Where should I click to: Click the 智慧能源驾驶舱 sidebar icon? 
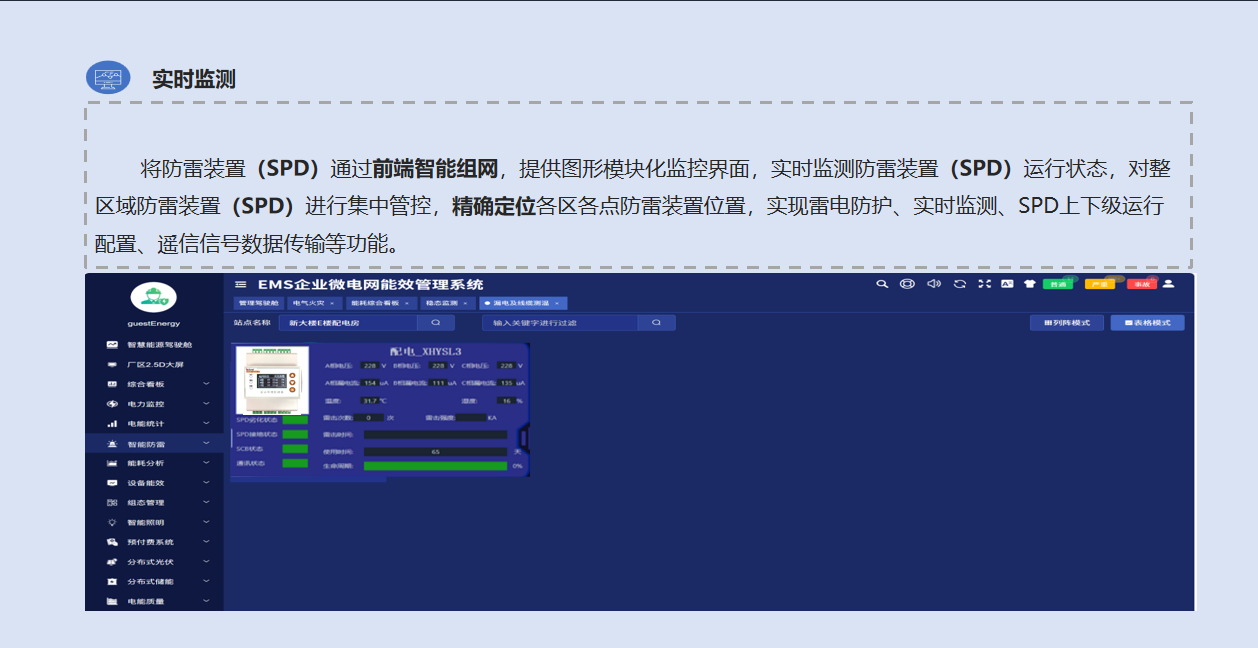click(x=113, y=345)
